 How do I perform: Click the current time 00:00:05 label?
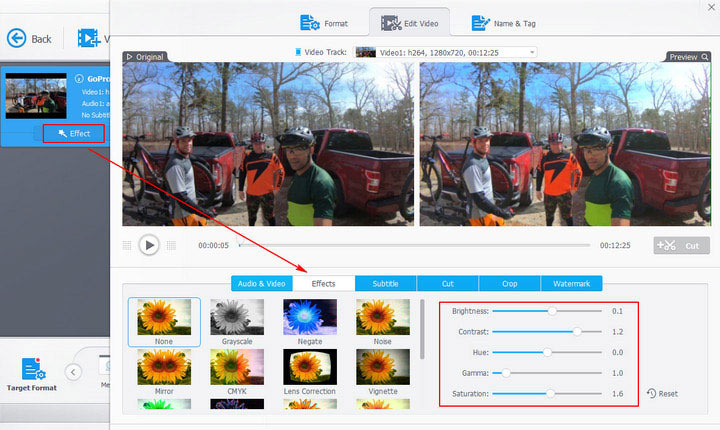(x=213, y=245)
